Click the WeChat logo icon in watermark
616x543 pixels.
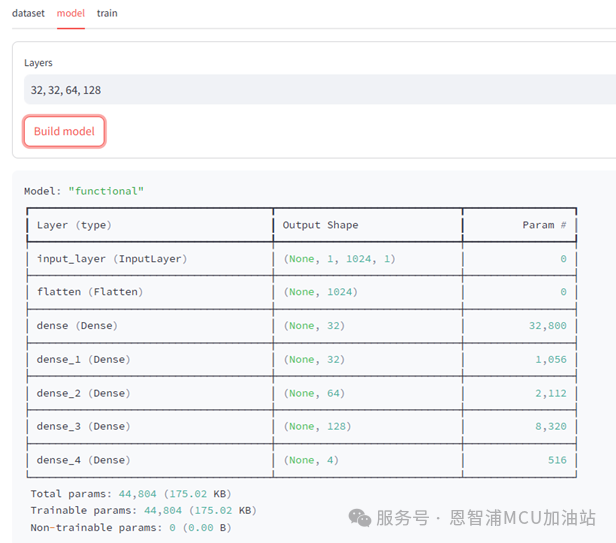pyautogui.click(x=359, y=517)
